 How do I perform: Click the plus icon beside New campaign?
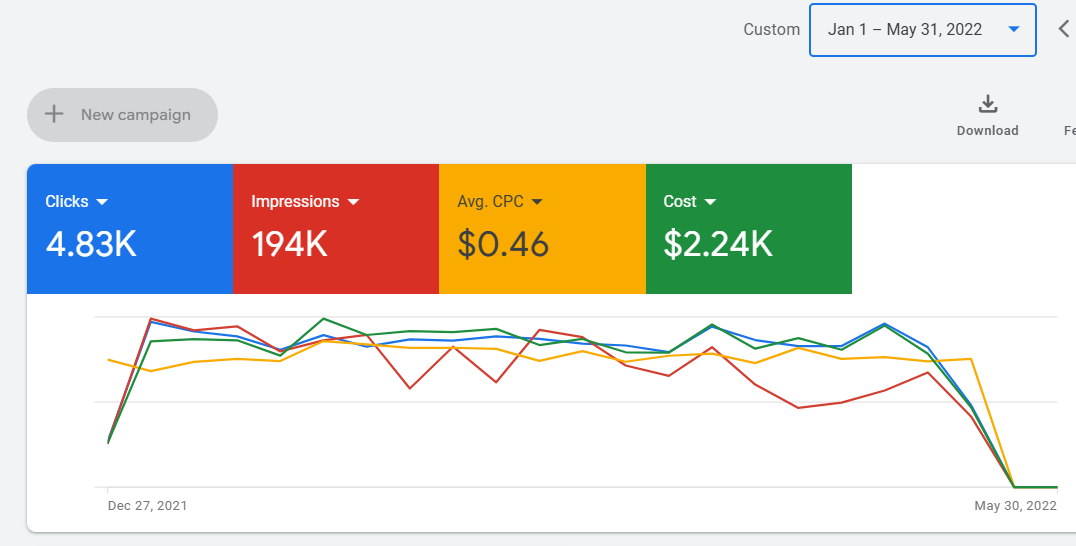54,114
